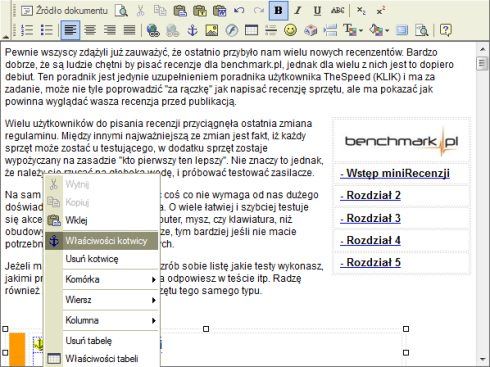
Task: Click the fit window maximize editor icon
Action: click(402, 30)
